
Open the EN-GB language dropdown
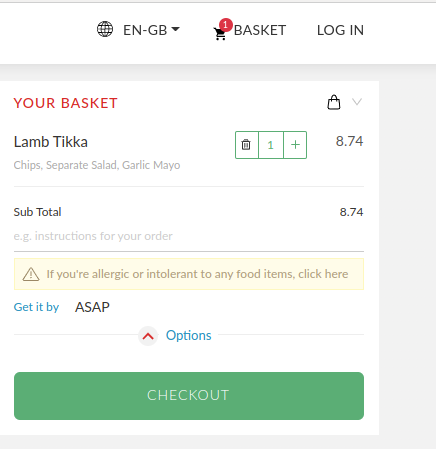[x=151, y=30]
